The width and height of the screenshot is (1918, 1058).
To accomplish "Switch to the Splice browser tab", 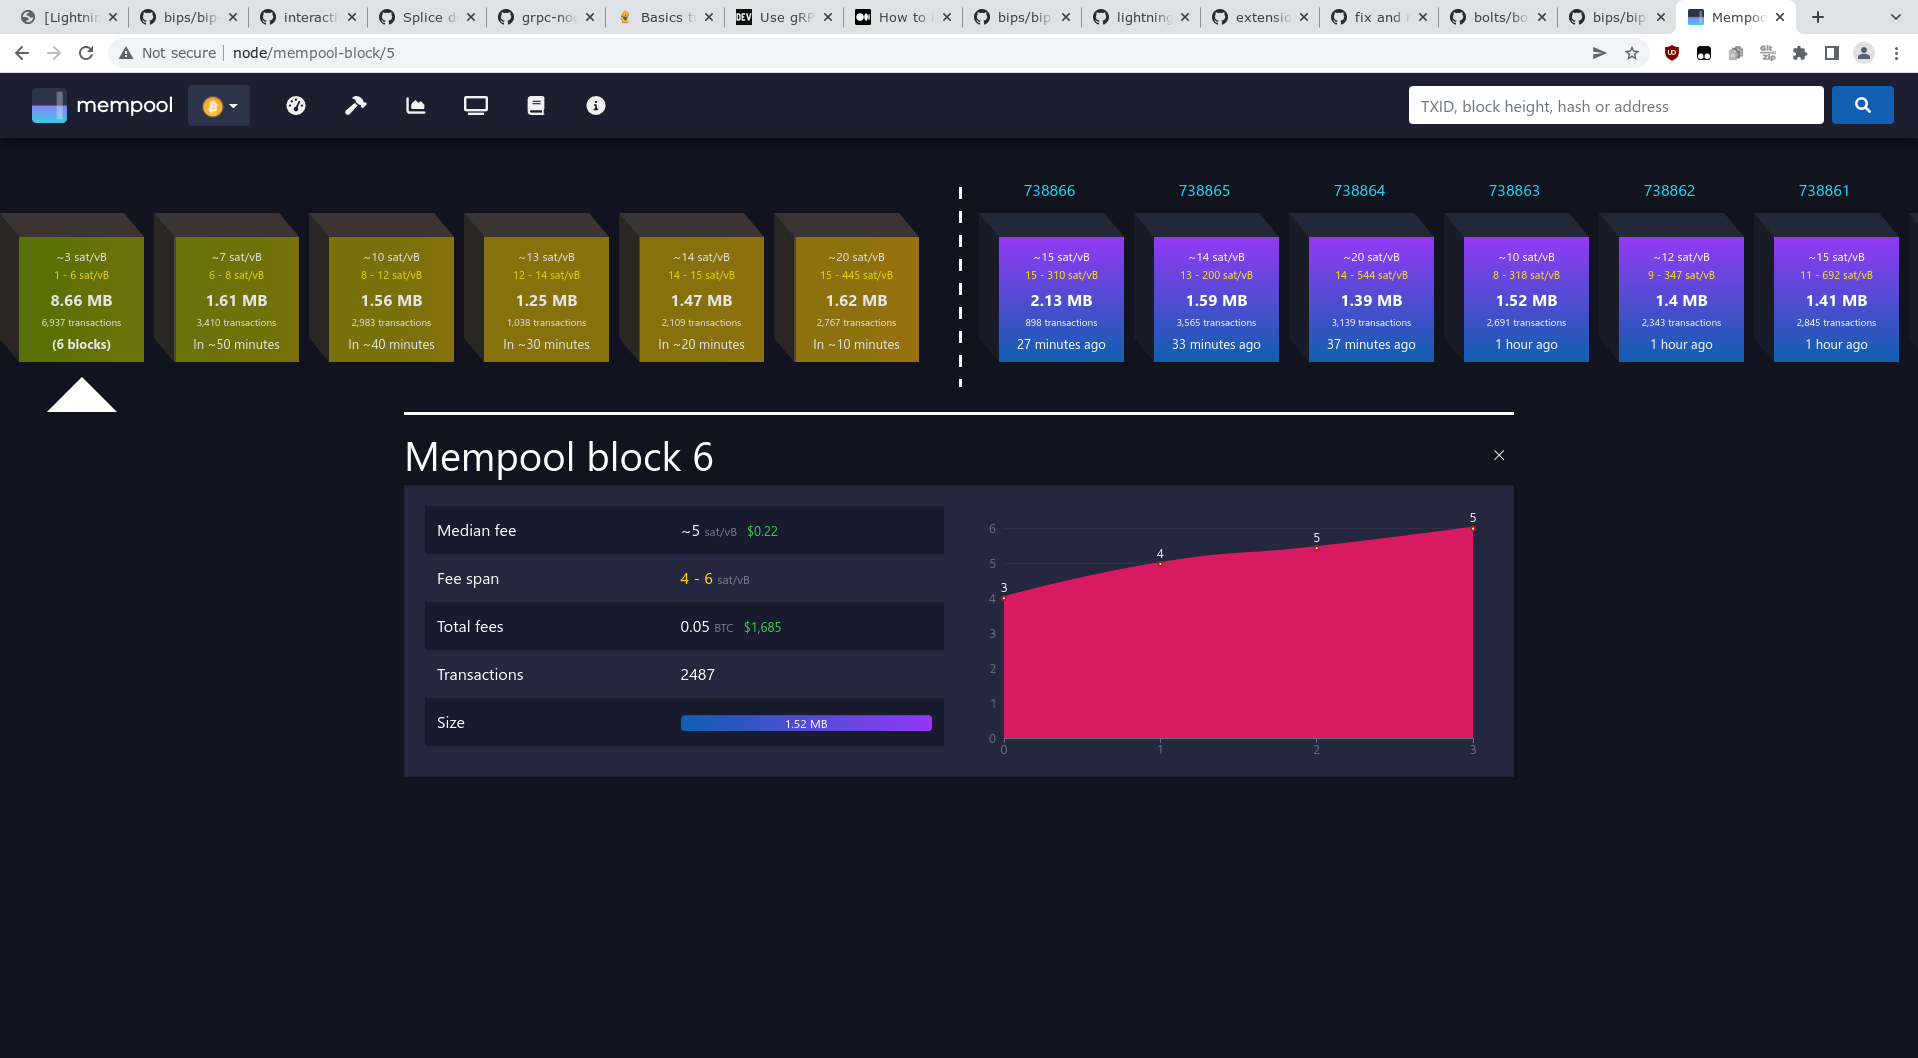I will point(429,17).
